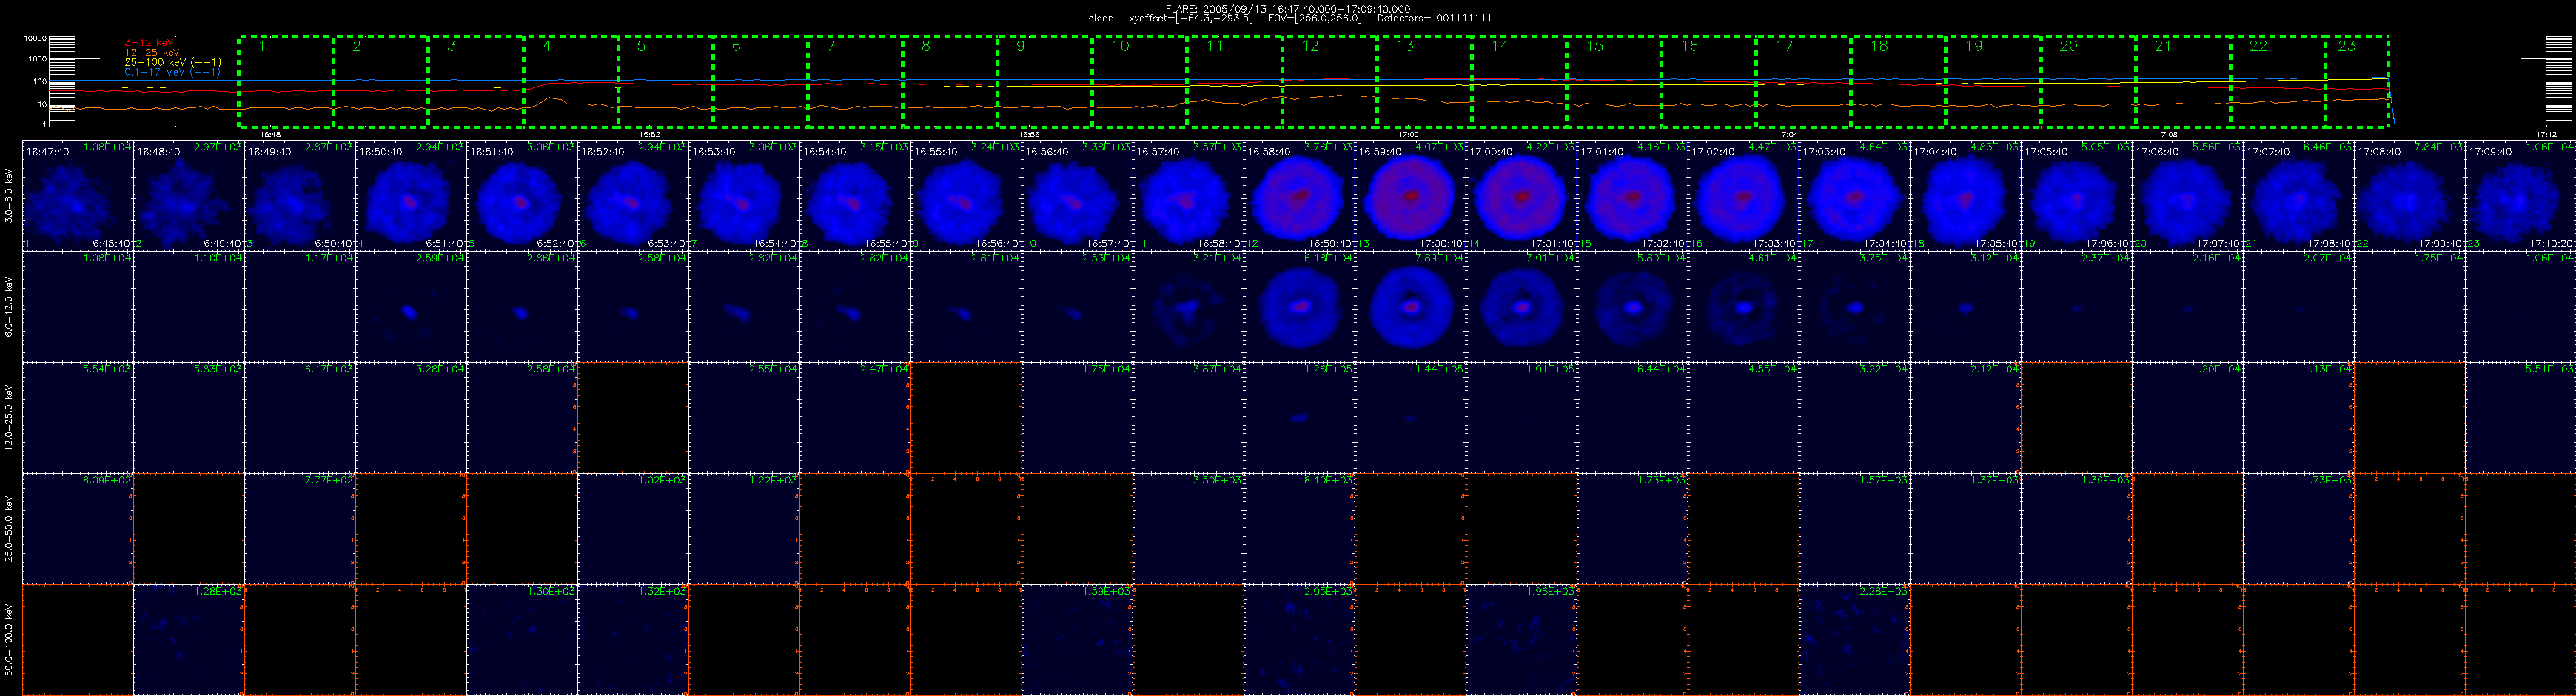
Task: Select interval 12 box in the lightcurve plot
Action: [1329, 82]
